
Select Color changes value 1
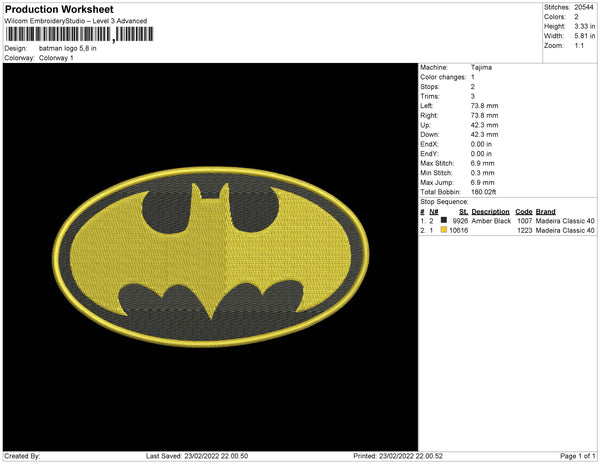473,77
